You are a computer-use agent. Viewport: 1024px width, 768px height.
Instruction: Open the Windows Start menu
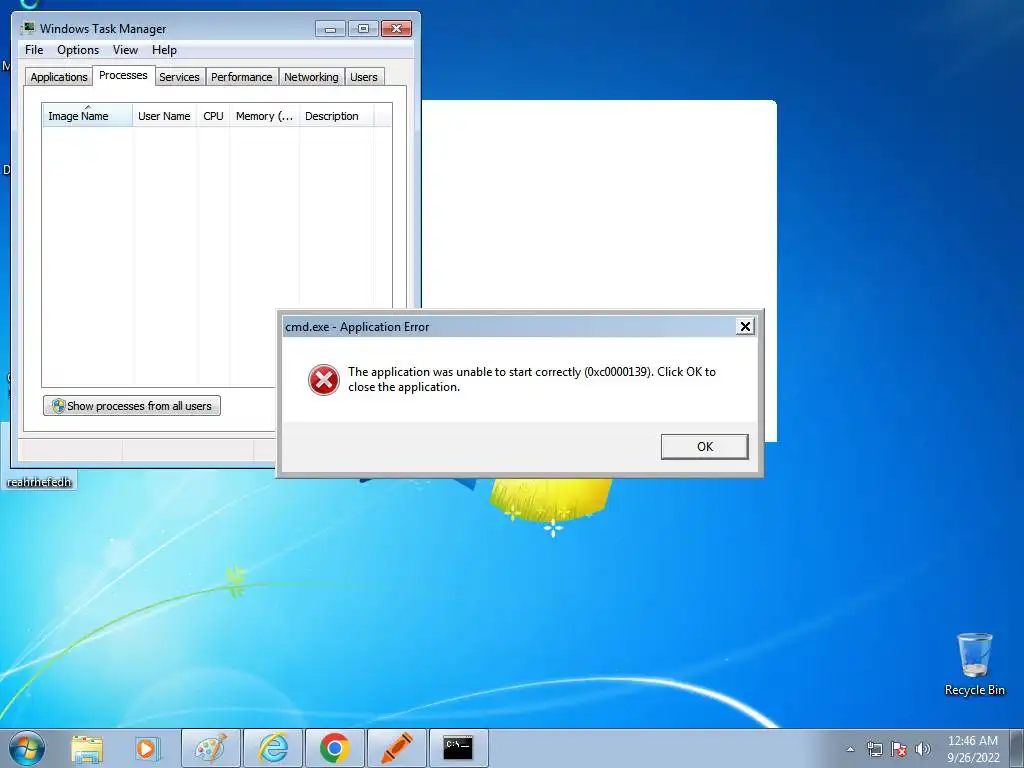[x=26, y=748]
